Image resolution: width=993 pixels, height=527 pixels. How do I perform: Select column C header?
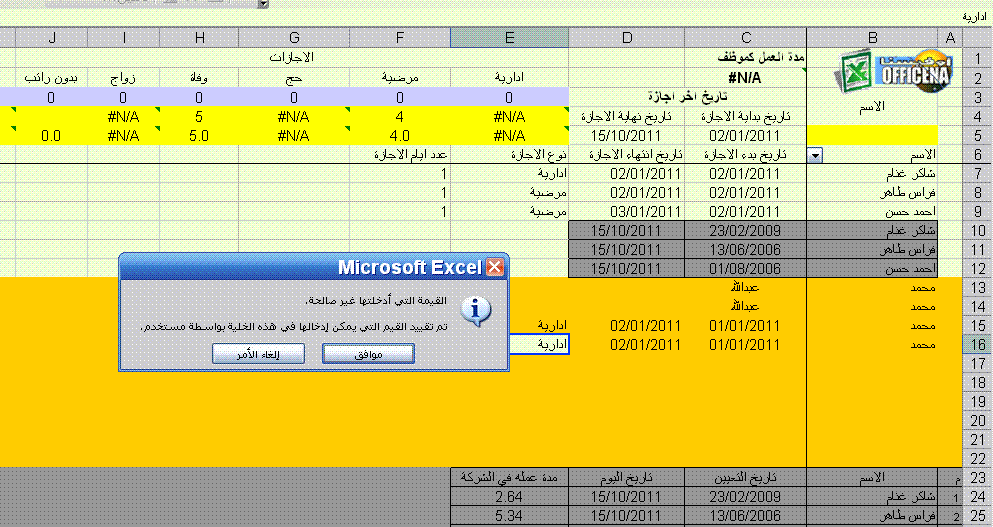(745, 37)
